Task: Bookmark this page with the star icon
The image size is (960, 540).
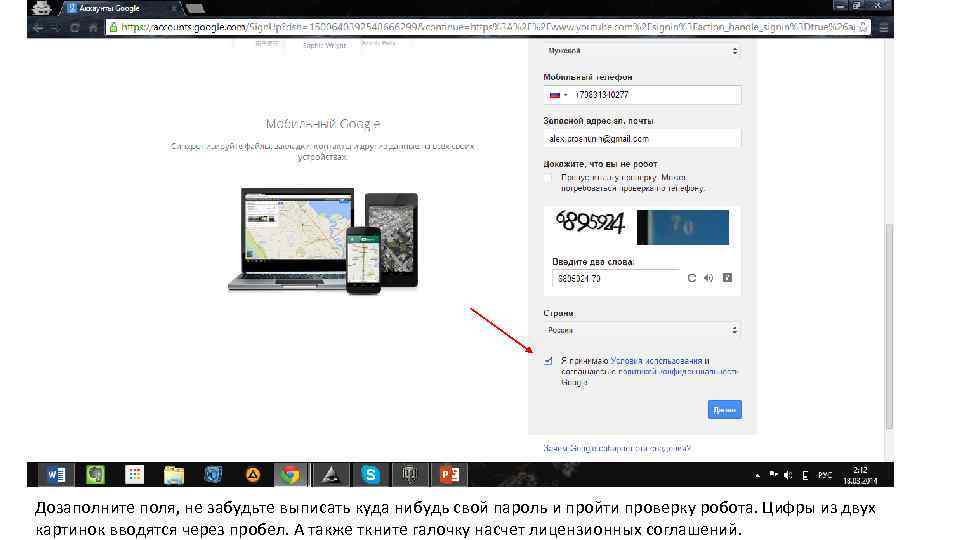Action: (863, 27)
